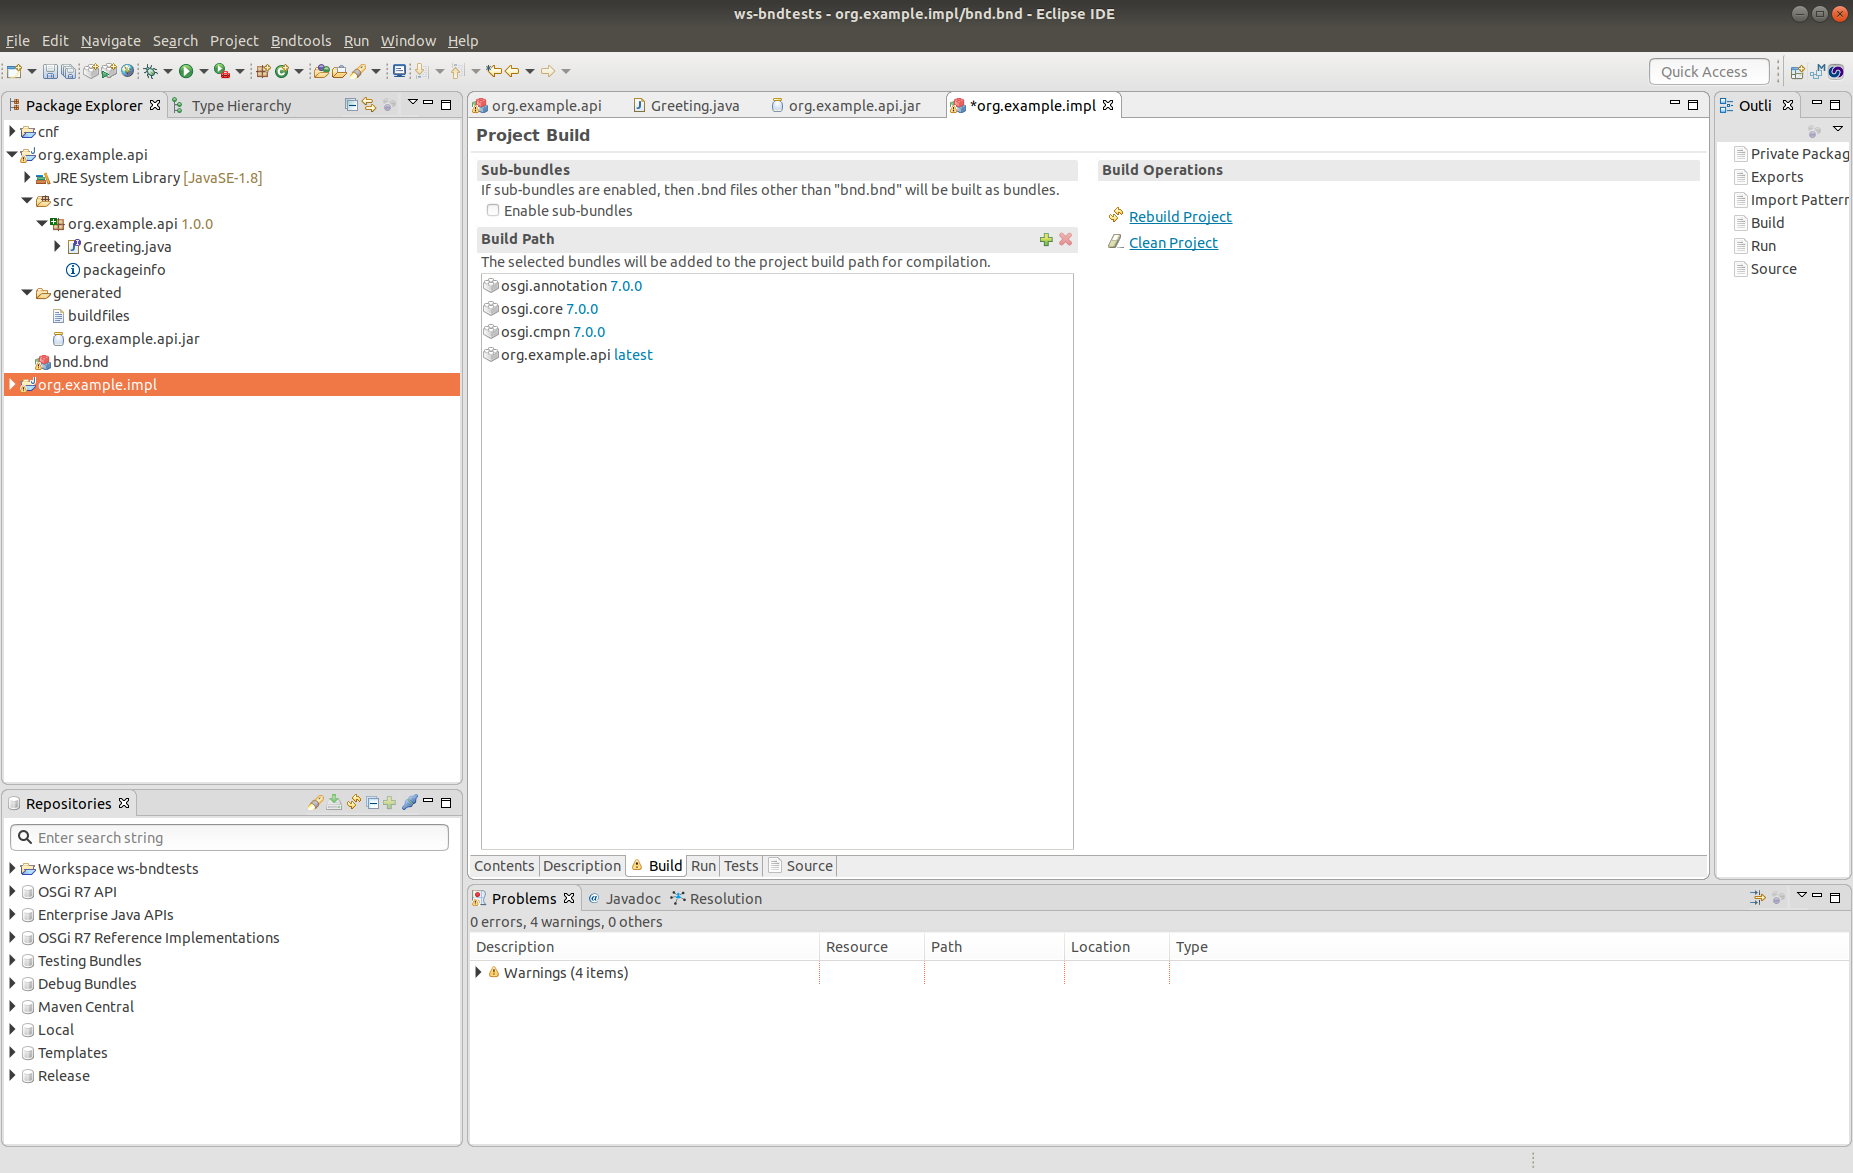This screenshot has width=1853, height=1173.
Task: Click the Bndtools perspective icon at top right
Action: point(1836,71)
